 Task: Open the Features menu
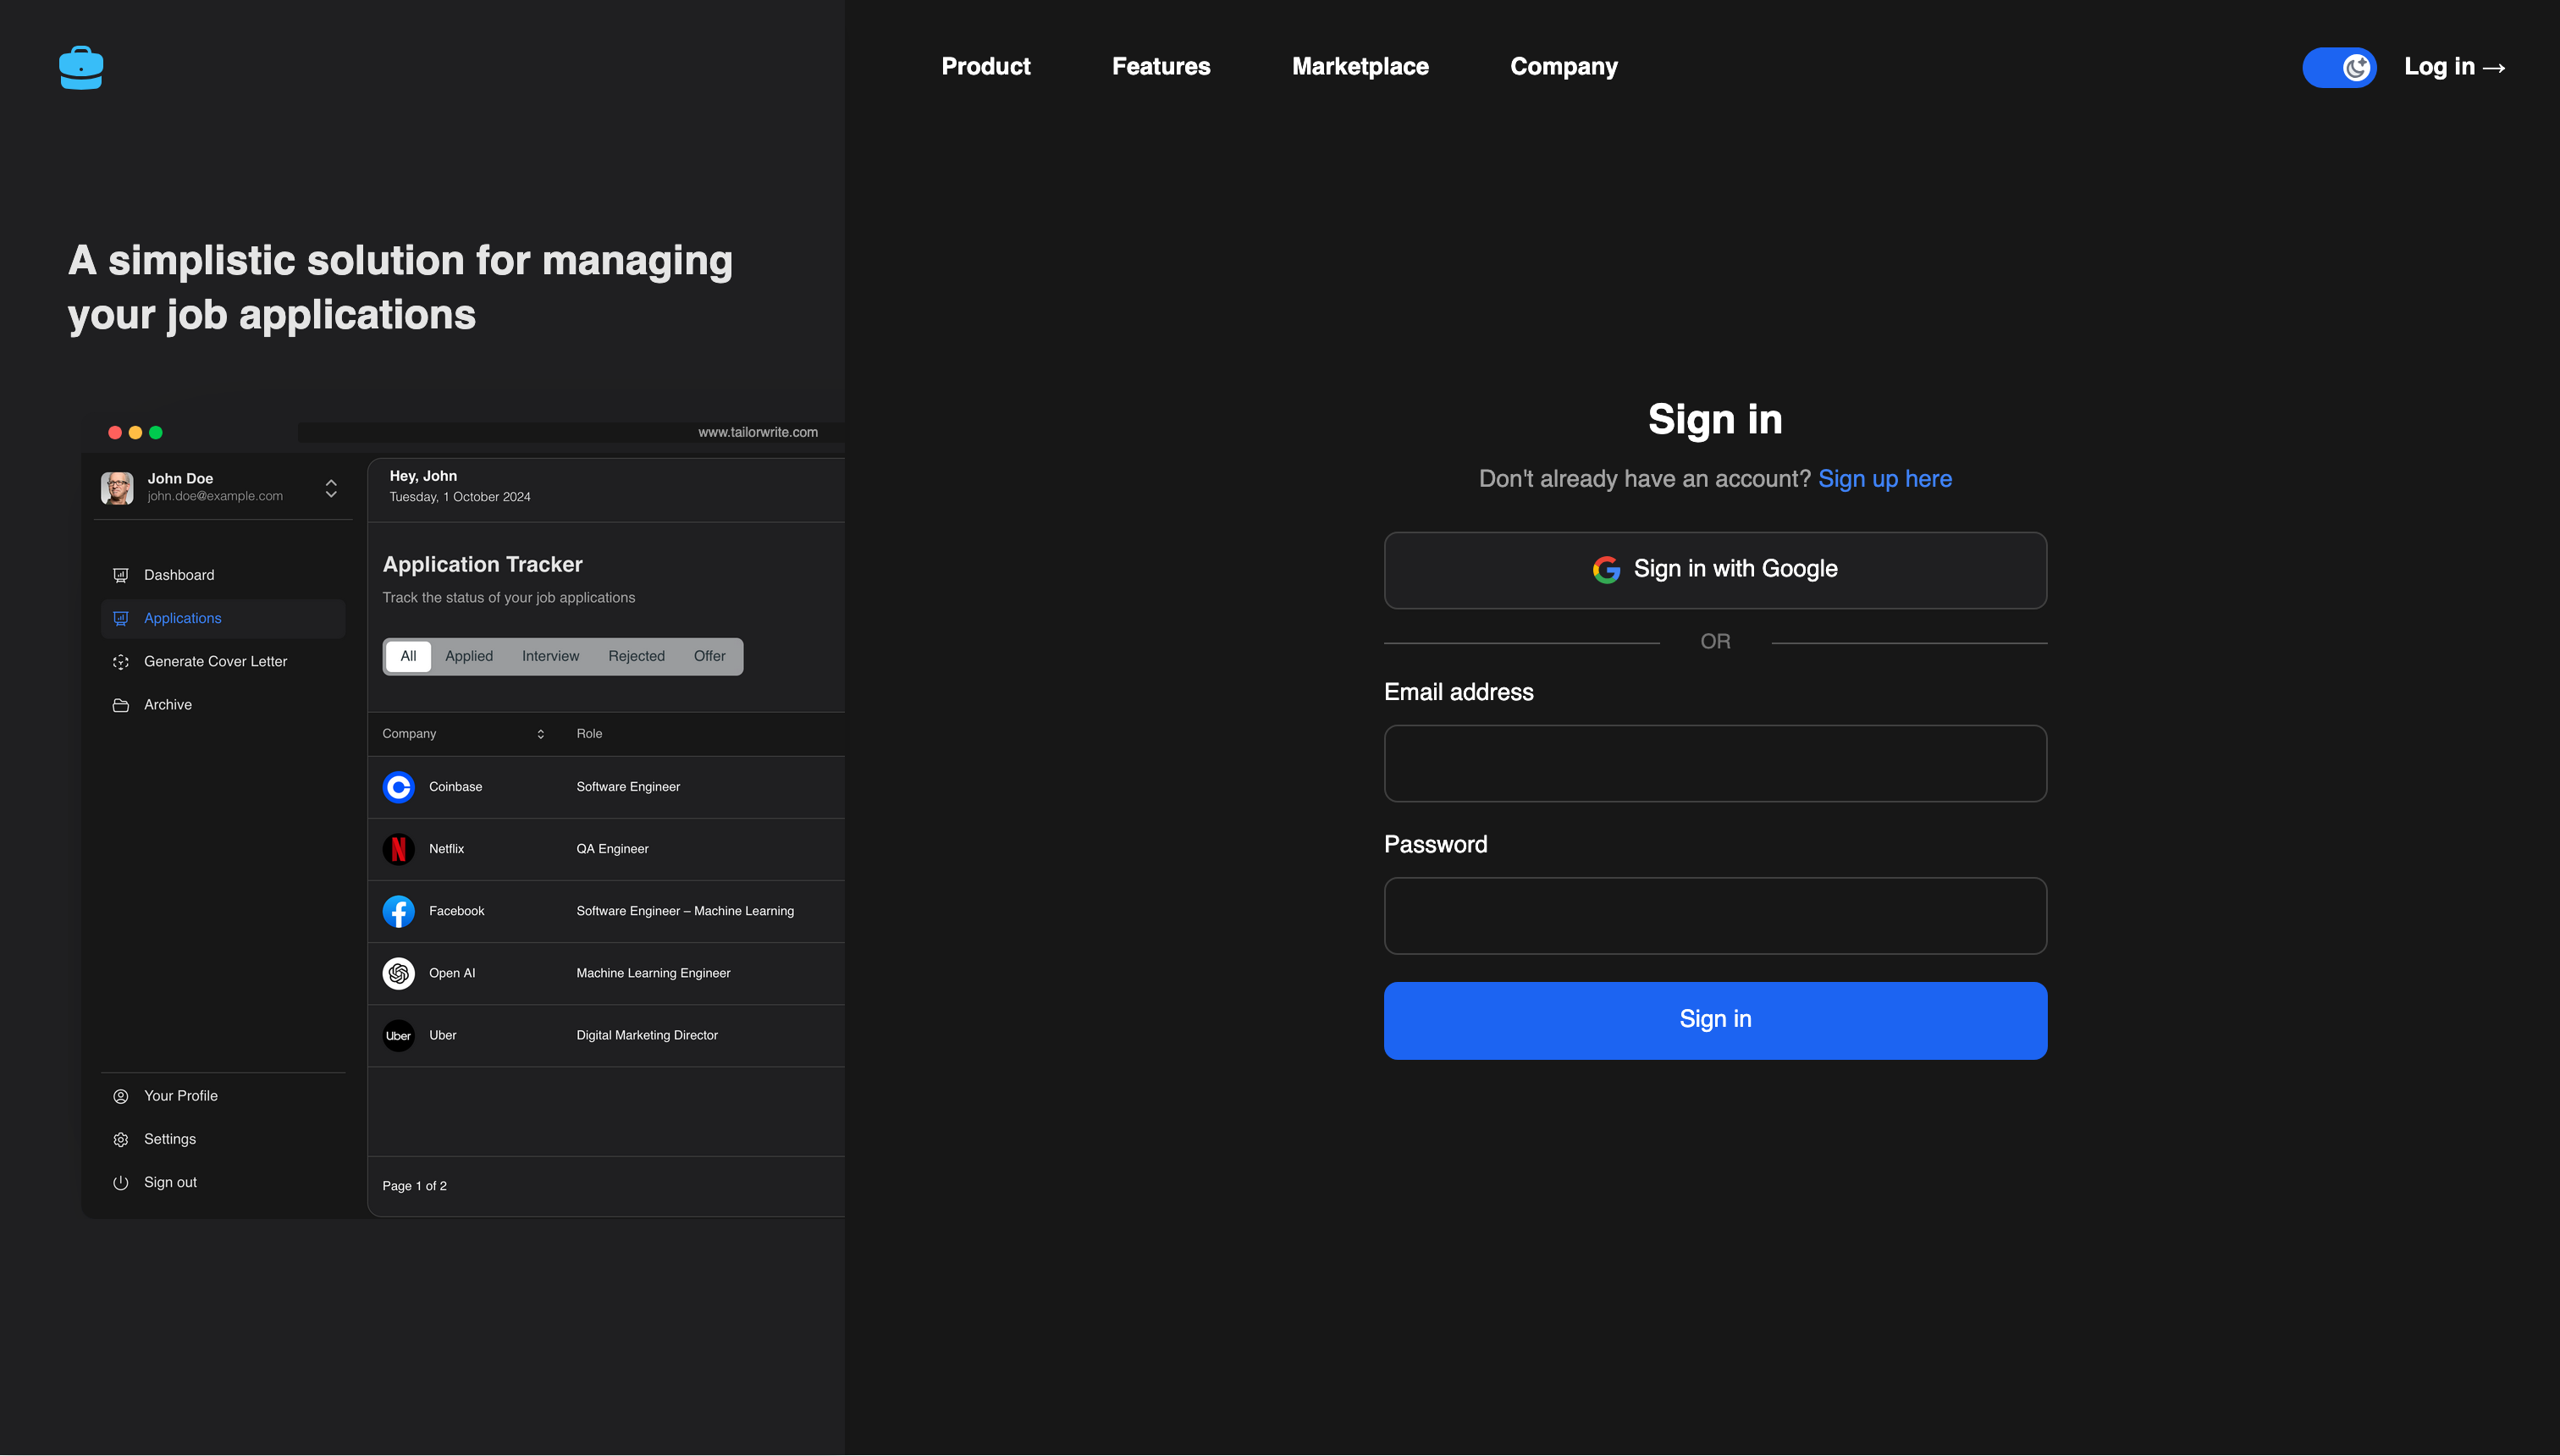[x=1160, y=66]
